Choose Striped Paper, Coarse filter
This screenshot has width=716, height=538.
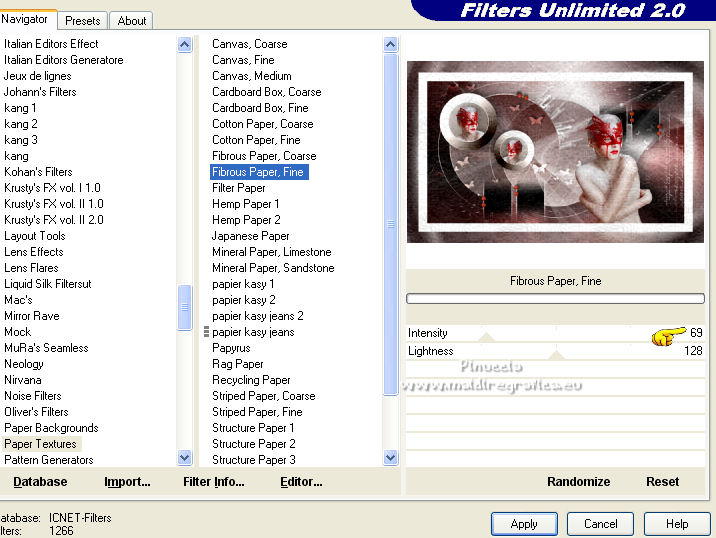click(263, 396)
